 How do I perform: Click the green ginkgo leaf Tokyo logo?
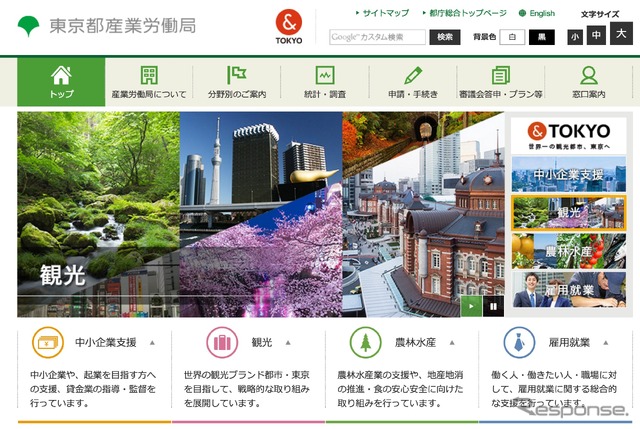(28, 26)
